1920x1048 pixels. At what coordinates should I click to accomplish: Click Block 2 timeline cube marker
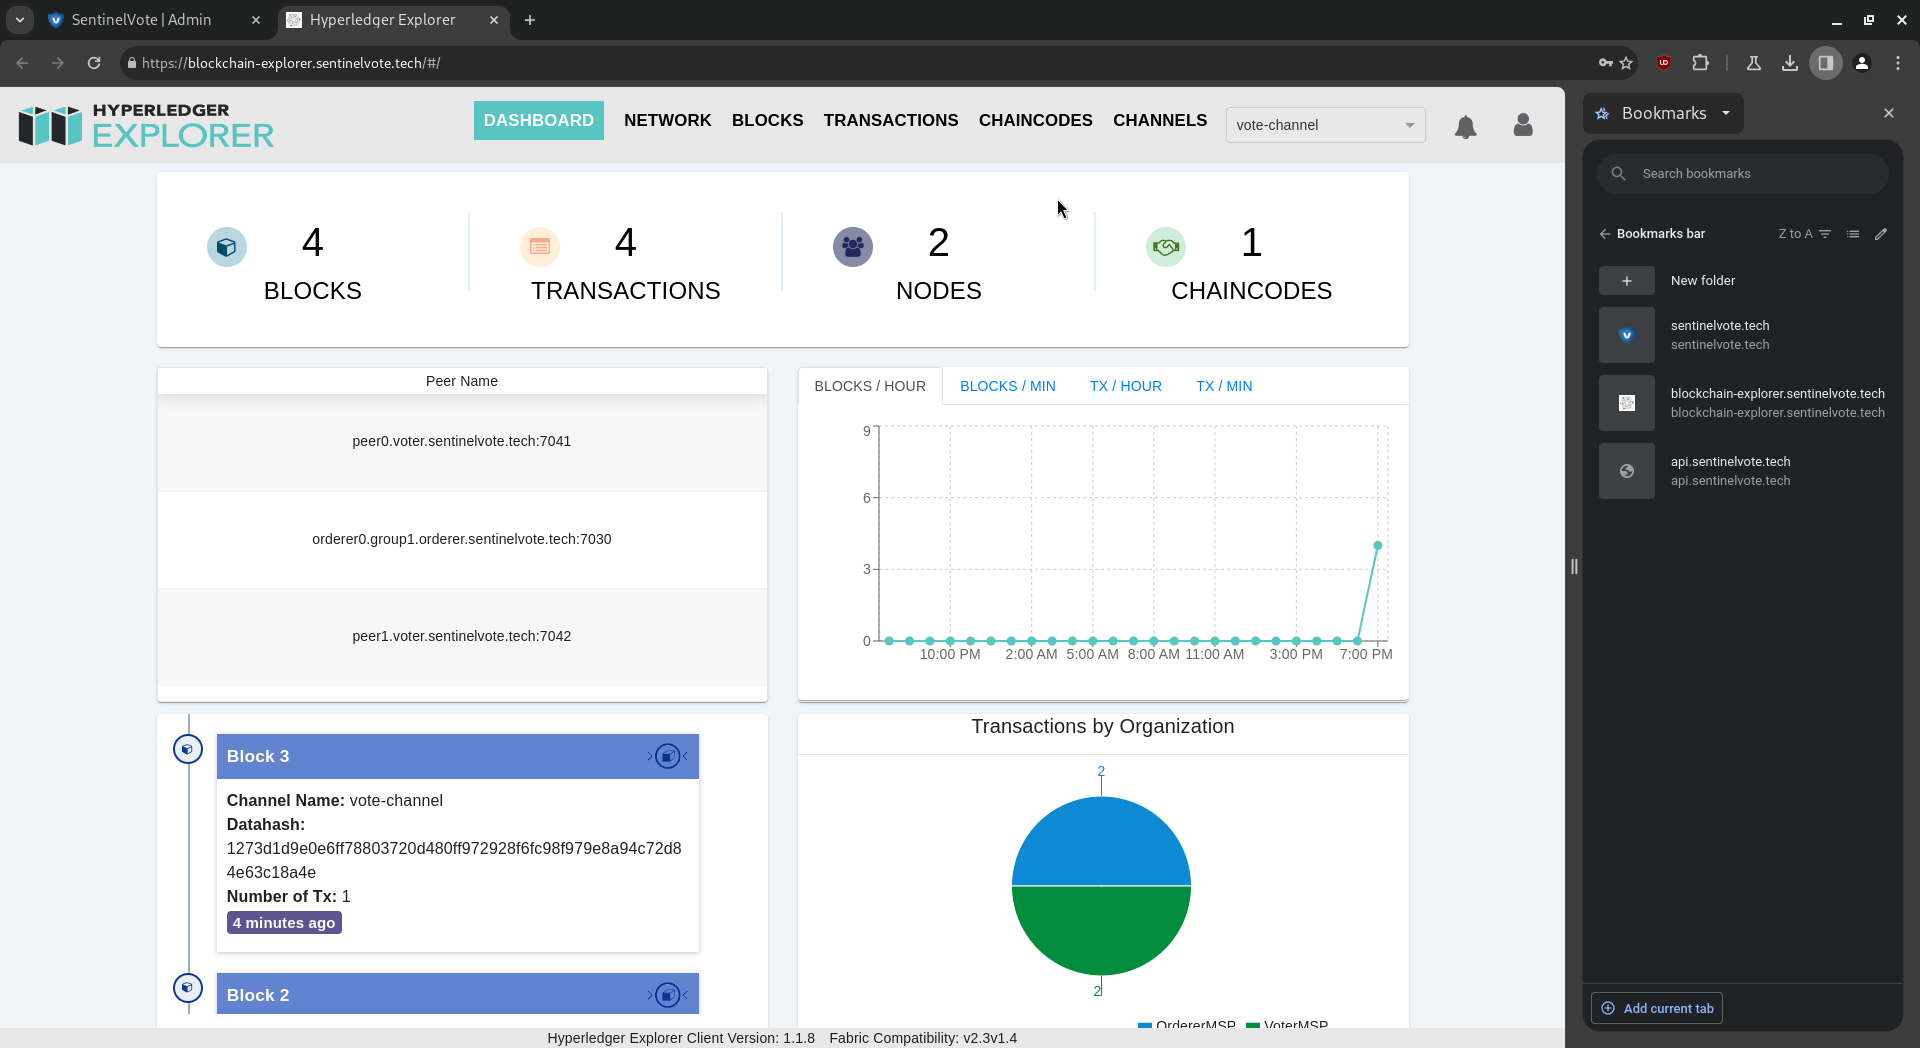click(188, 988)
